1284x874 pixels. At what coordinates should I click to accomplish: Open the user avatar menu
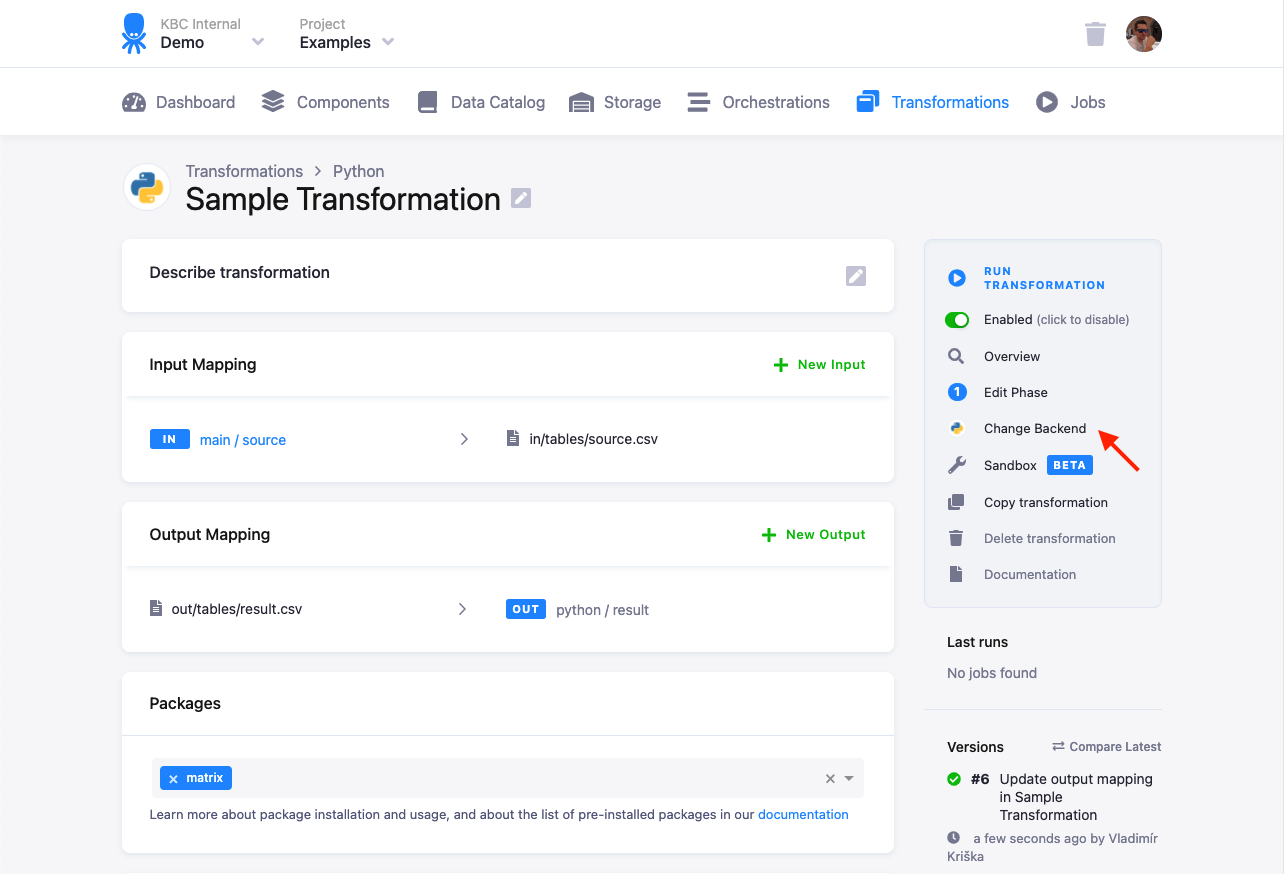(x=1144, y=34)
